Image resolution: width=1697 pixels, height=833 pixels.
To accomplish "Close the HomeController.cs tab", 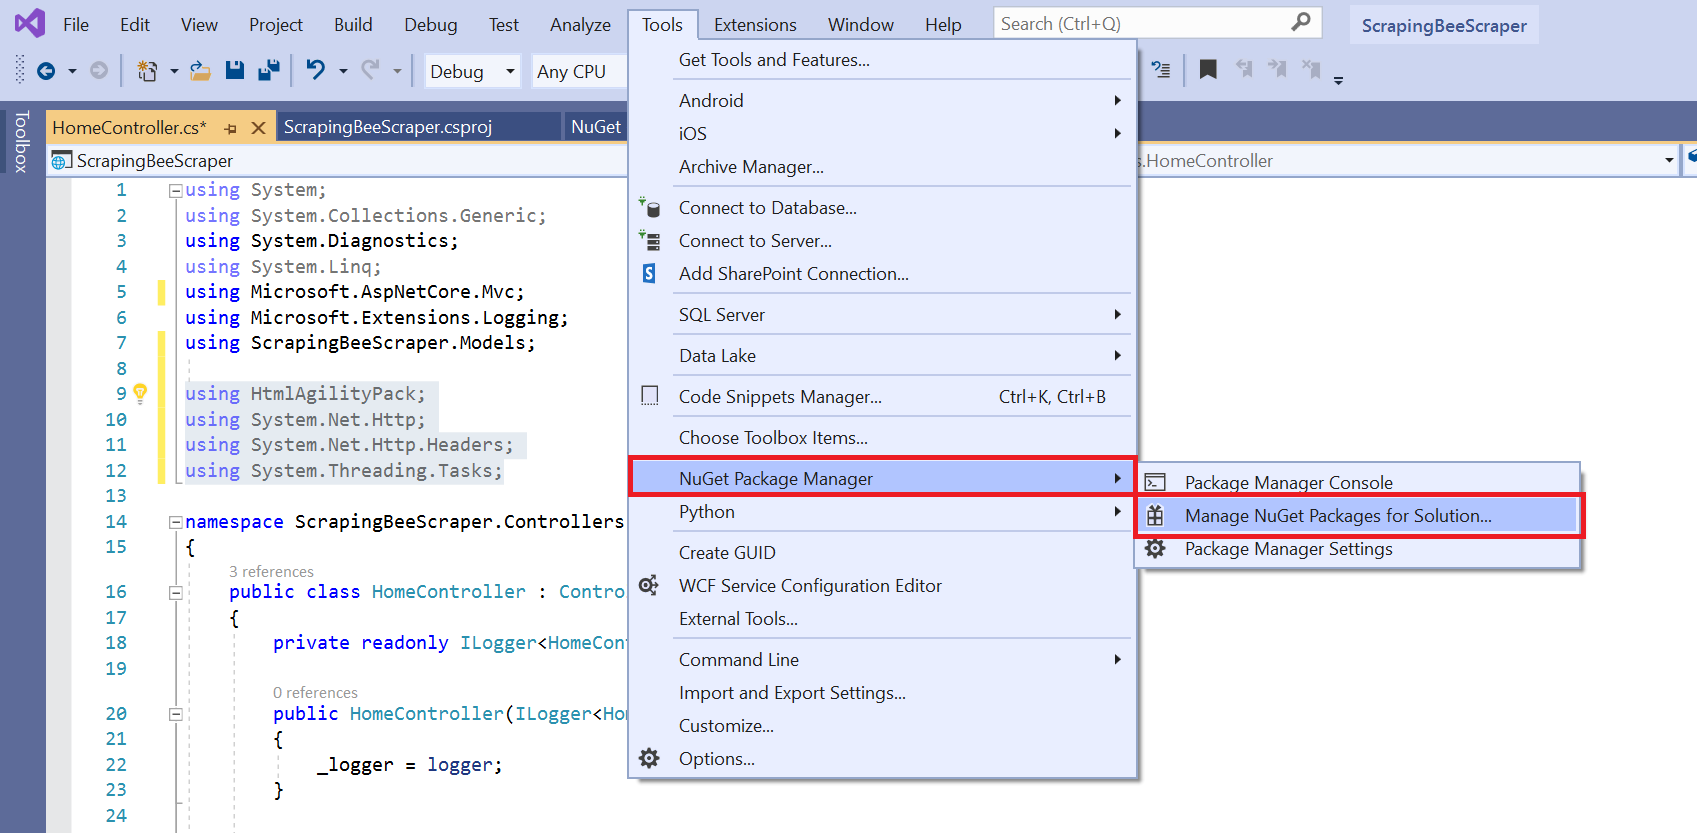I will pos(258,128).
